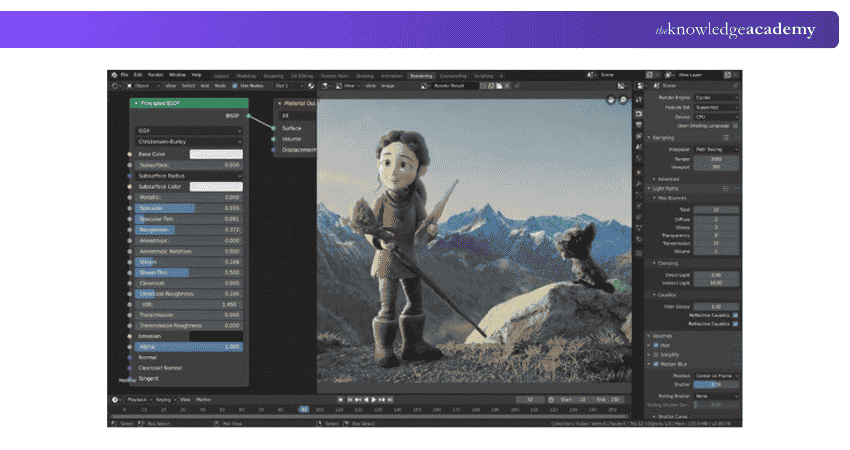Open the Render menu in the top bar
850x450 pixels.
pos(156,75)
